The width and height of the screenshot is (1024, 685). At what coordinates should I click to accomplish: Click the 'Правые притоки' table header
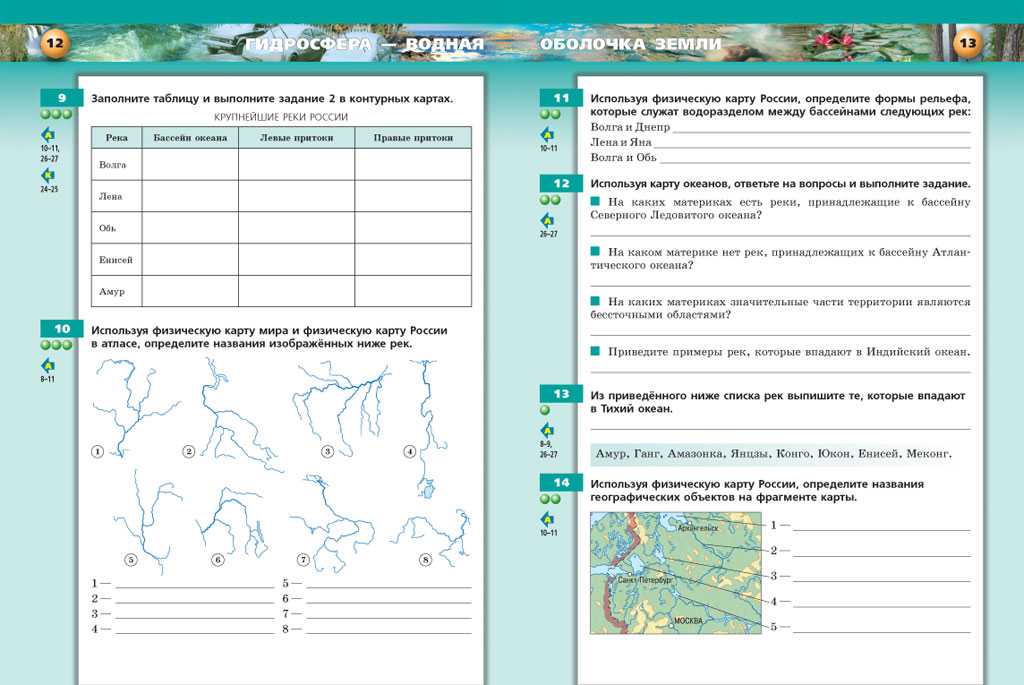(413, 138)
